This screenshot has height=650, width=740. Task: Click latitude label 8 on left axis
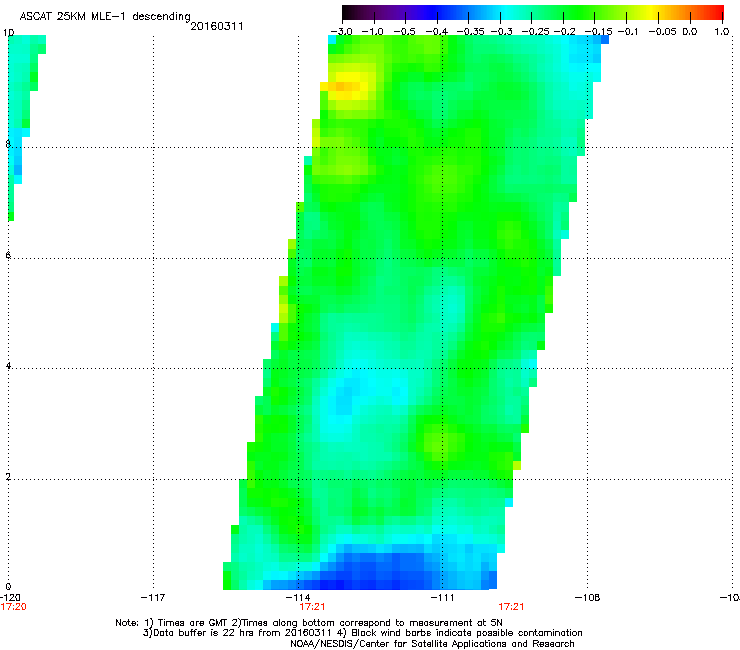[8, 144]
